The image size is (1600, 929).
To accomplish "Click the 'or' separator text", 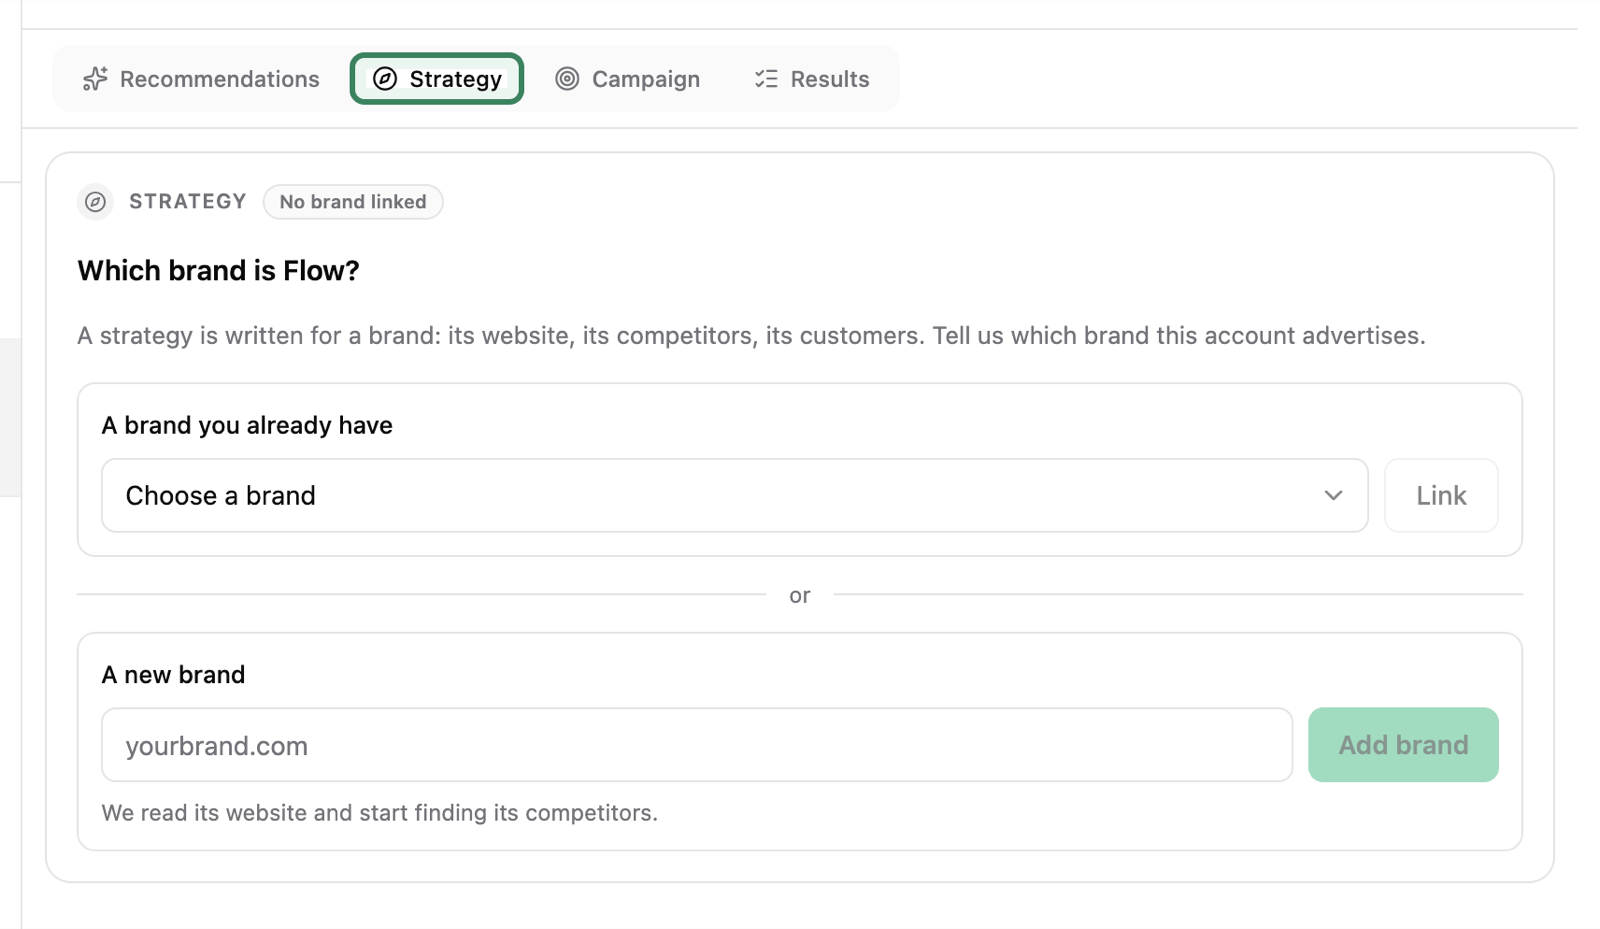I will click(800, 596).
